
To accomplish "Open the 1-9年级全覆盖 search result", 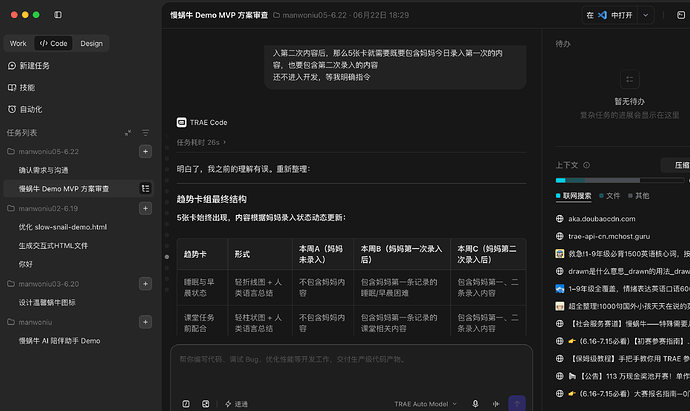I will tap(623, 289).
